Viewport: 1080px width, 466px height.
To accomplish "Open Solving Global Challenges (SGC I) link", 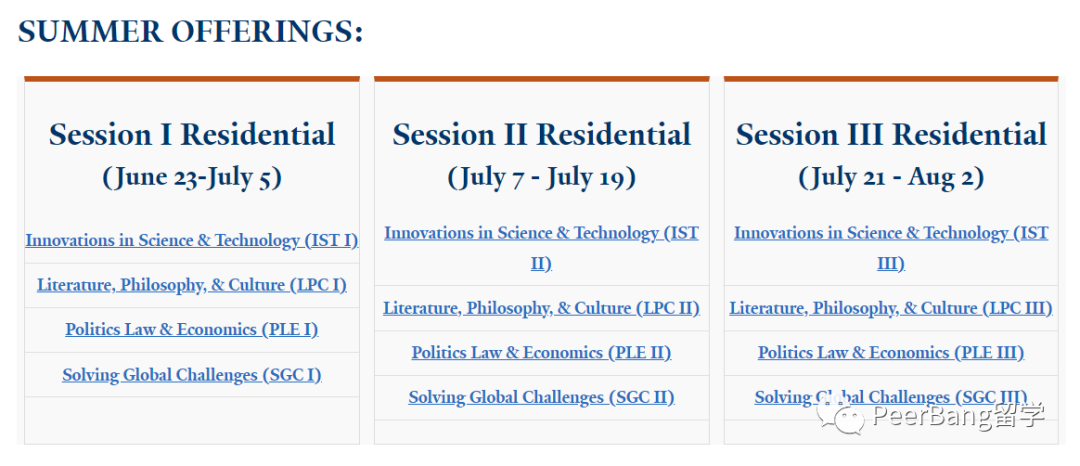I will (191, 374).
